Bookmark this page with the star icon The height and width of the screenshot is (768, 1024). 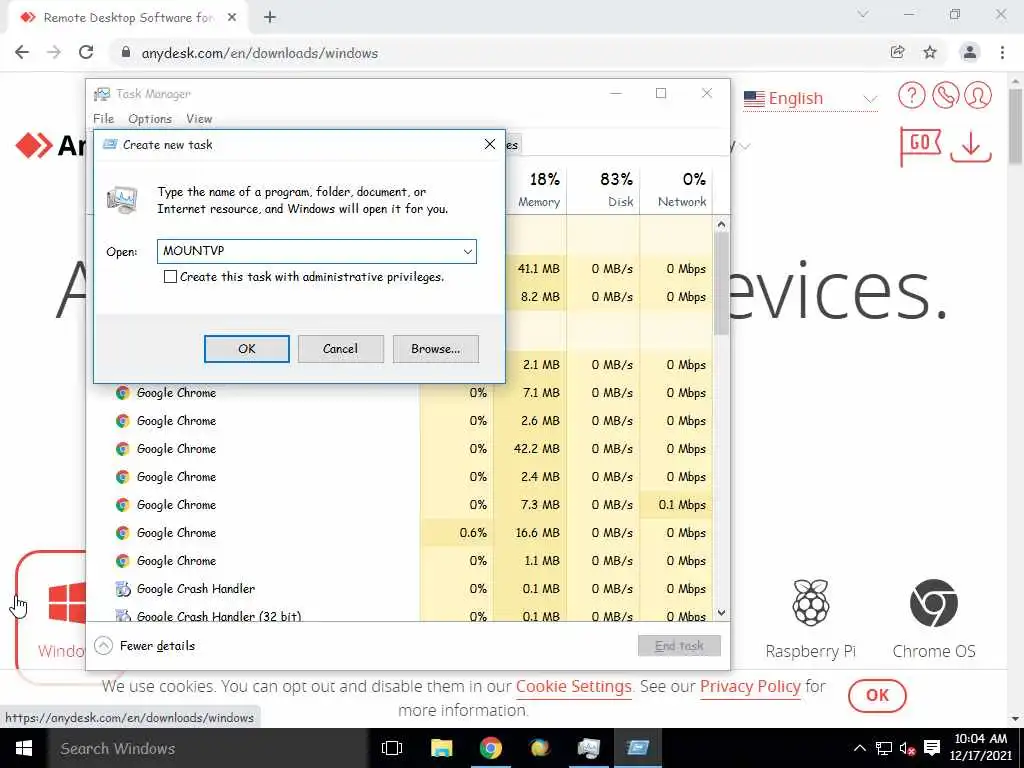[930, 53]
